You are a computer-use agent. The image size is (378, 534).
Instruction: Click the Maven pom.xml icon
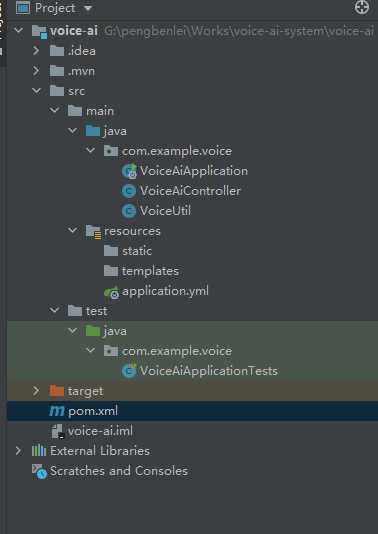point(57,411)
